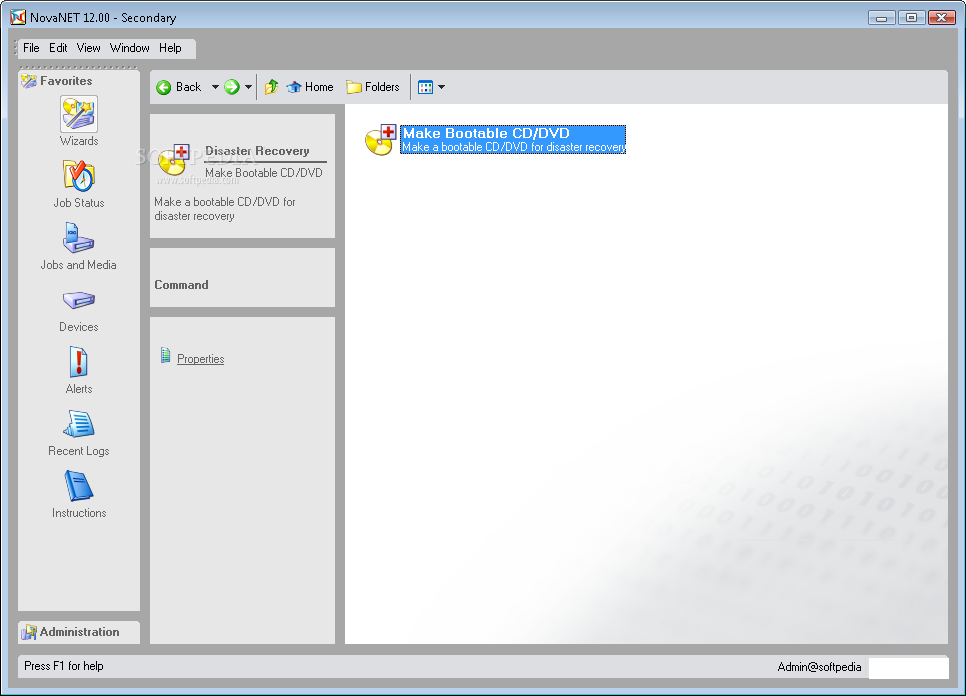The width and height of the screenshot is (966, 696).
Task: Open the Help menu
Action: [170, 48]
